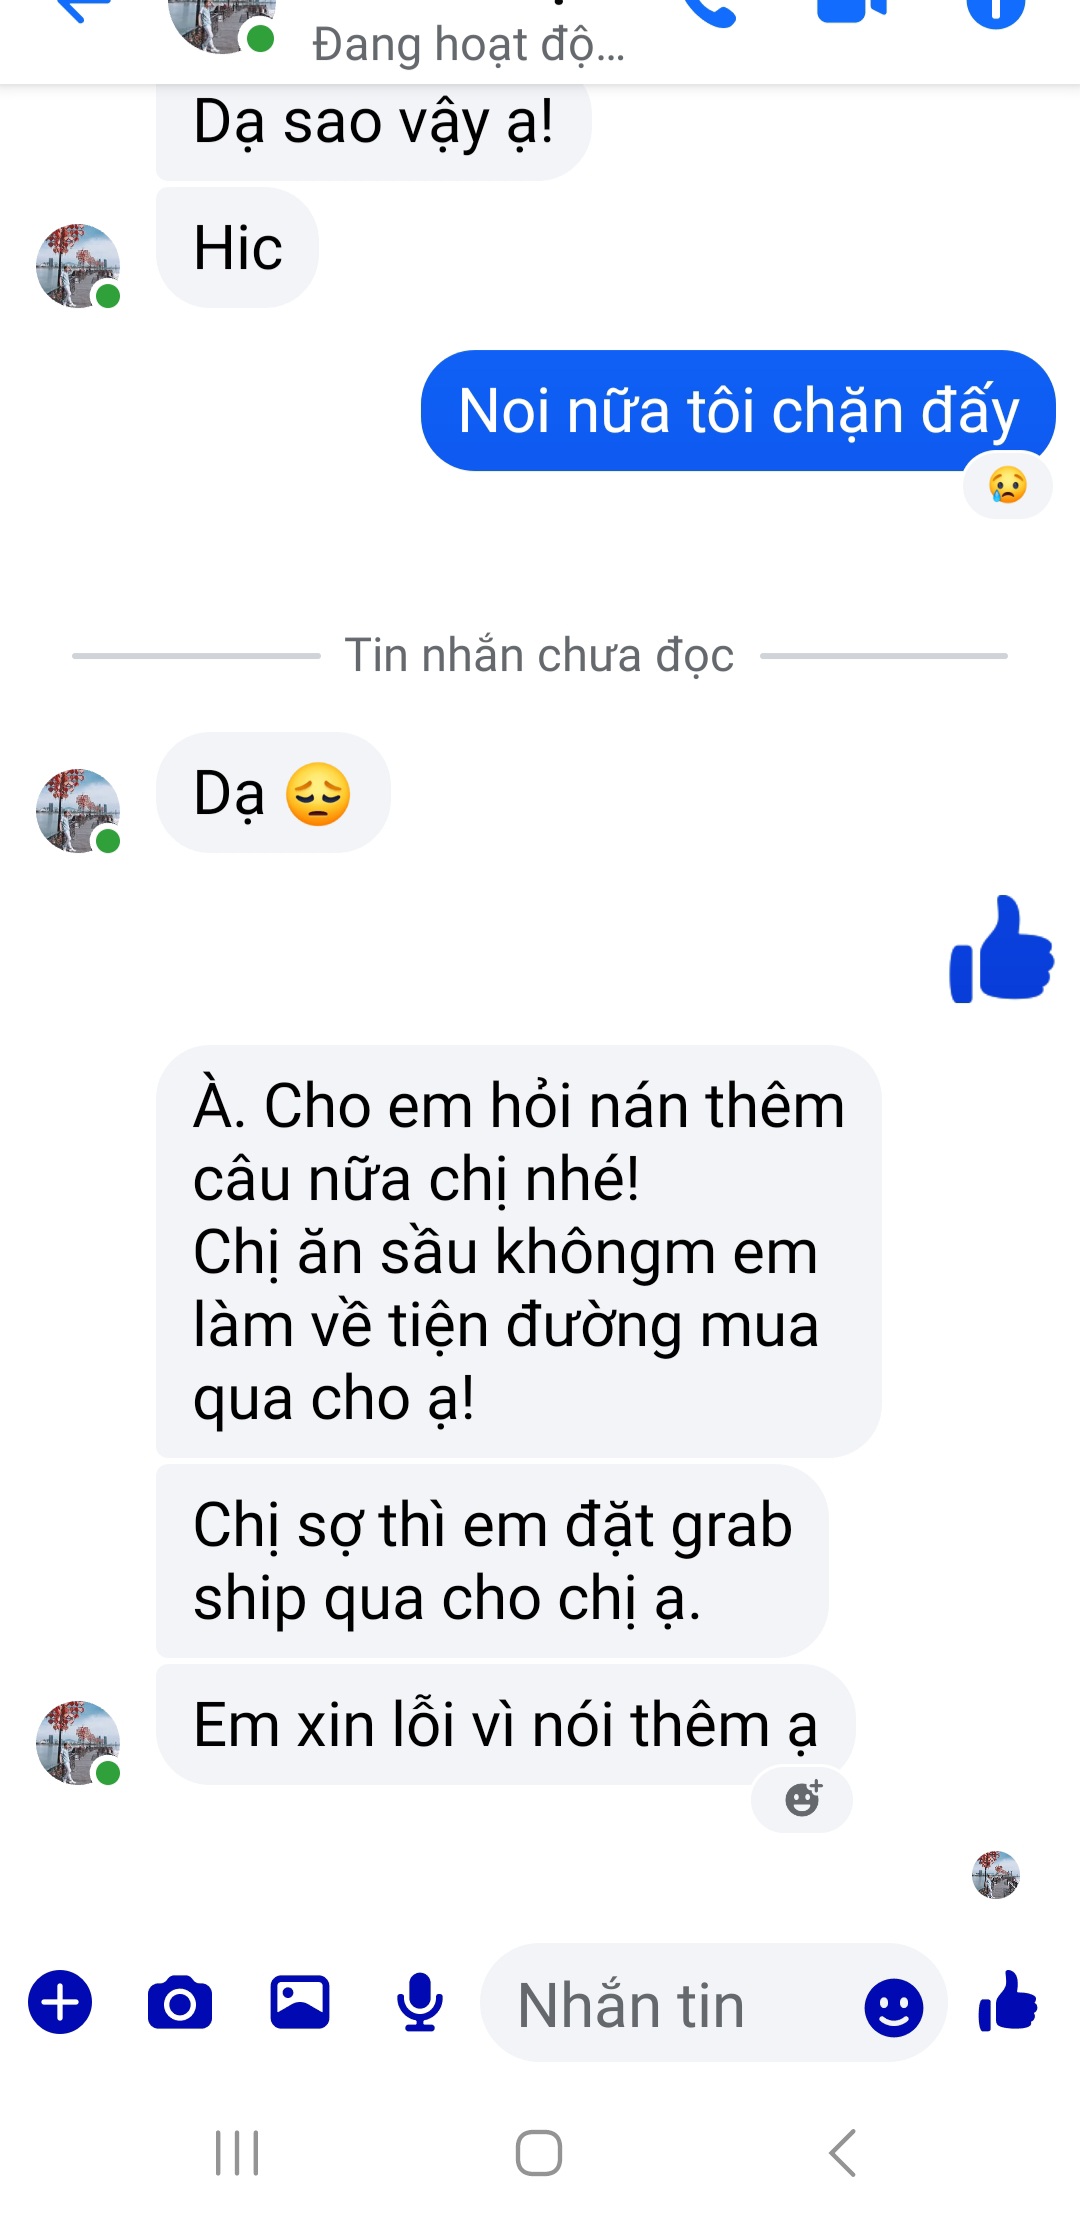
Task: Open the emoji picker in message field
Action: pyautogui.click(x=893, y=2006)
